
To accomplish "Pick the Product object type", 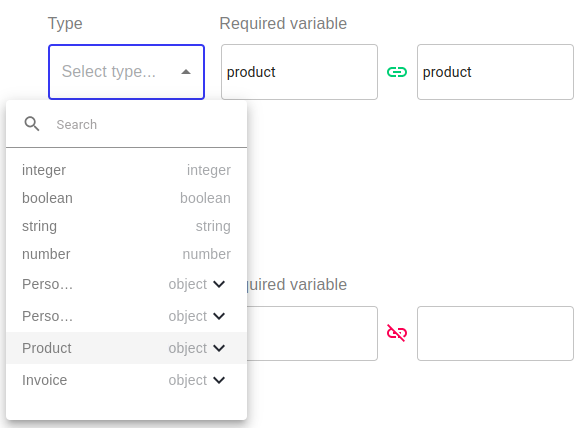I will (x=126, y=348).
